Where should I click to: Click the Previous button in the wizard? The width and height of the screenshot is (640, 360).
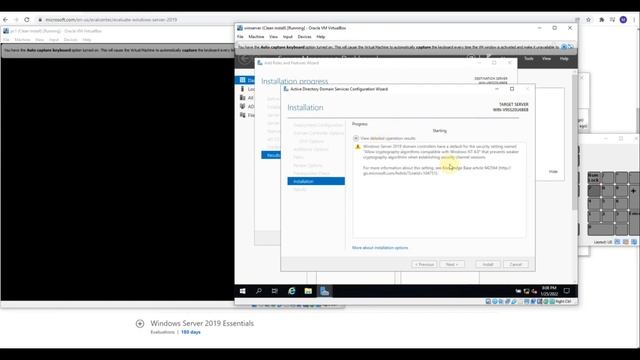coord(424,264)
